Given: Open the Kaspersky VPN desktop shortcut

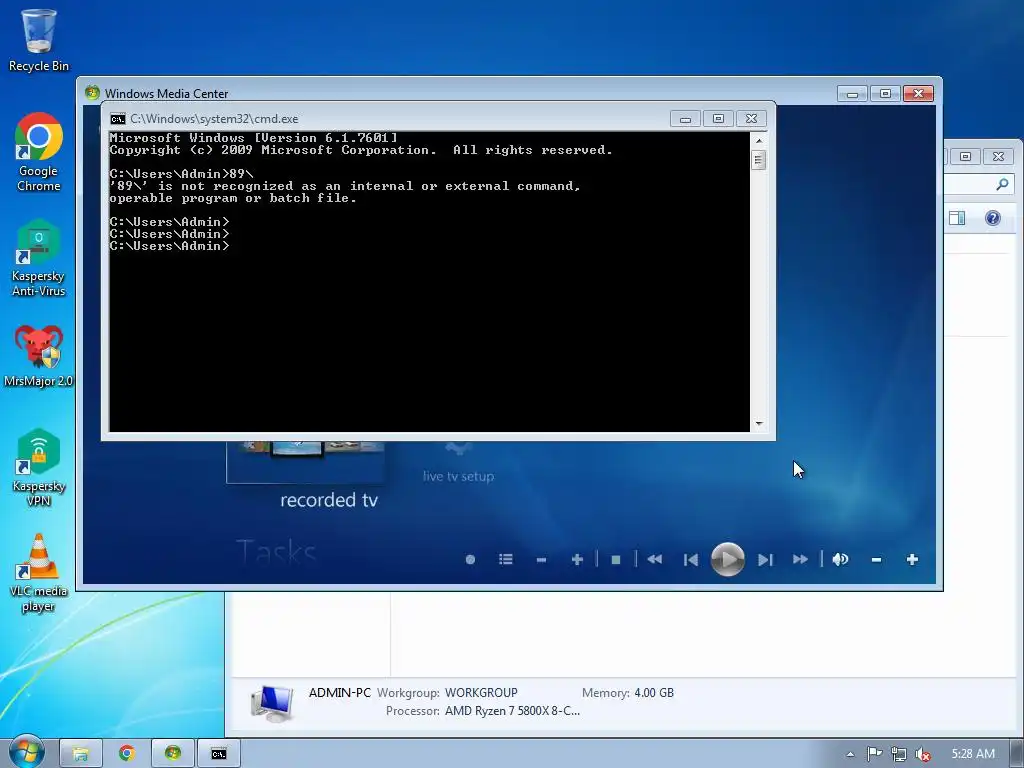Looking at the screenshot, I should [39, 468].
